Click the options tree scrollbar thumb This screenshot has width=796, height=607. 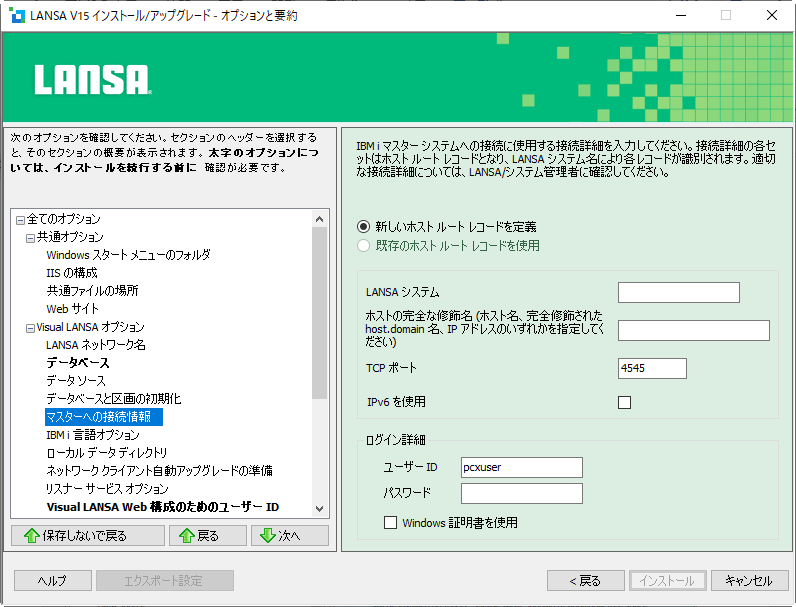point(319,313)
